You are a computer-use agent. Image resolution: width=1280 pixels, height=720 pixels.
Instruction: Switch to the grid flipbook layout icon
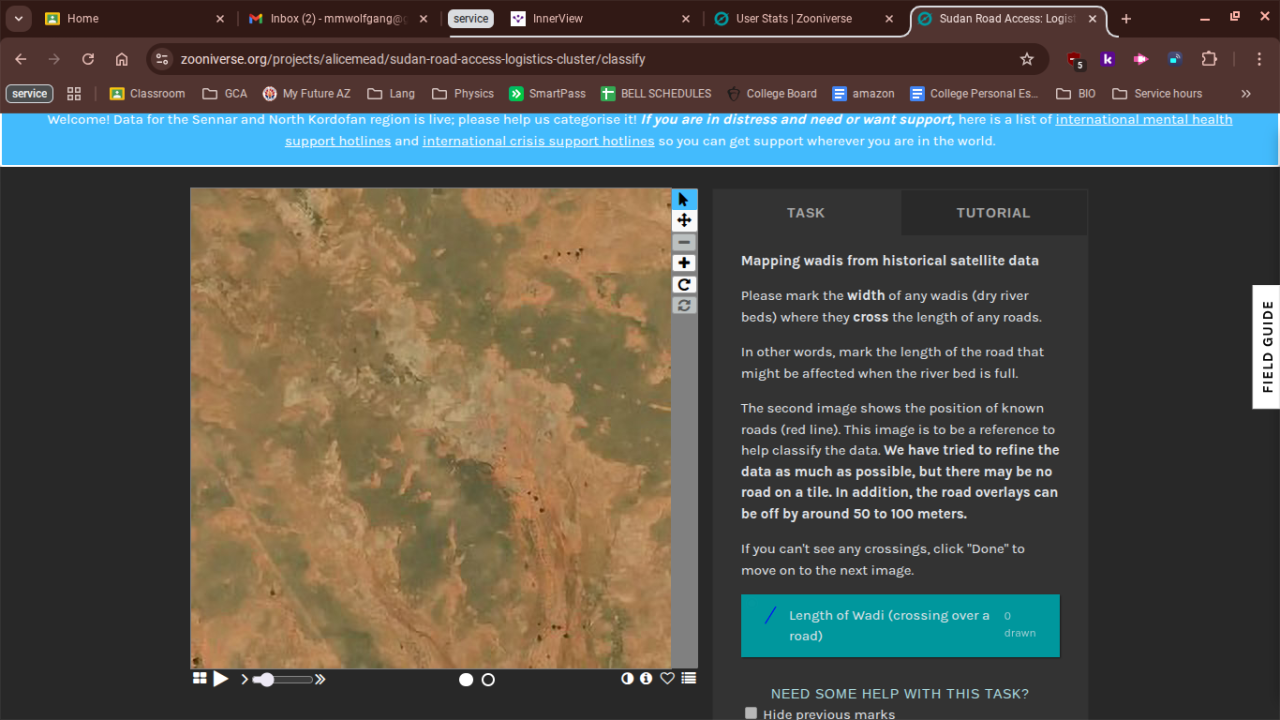[200, 678]
